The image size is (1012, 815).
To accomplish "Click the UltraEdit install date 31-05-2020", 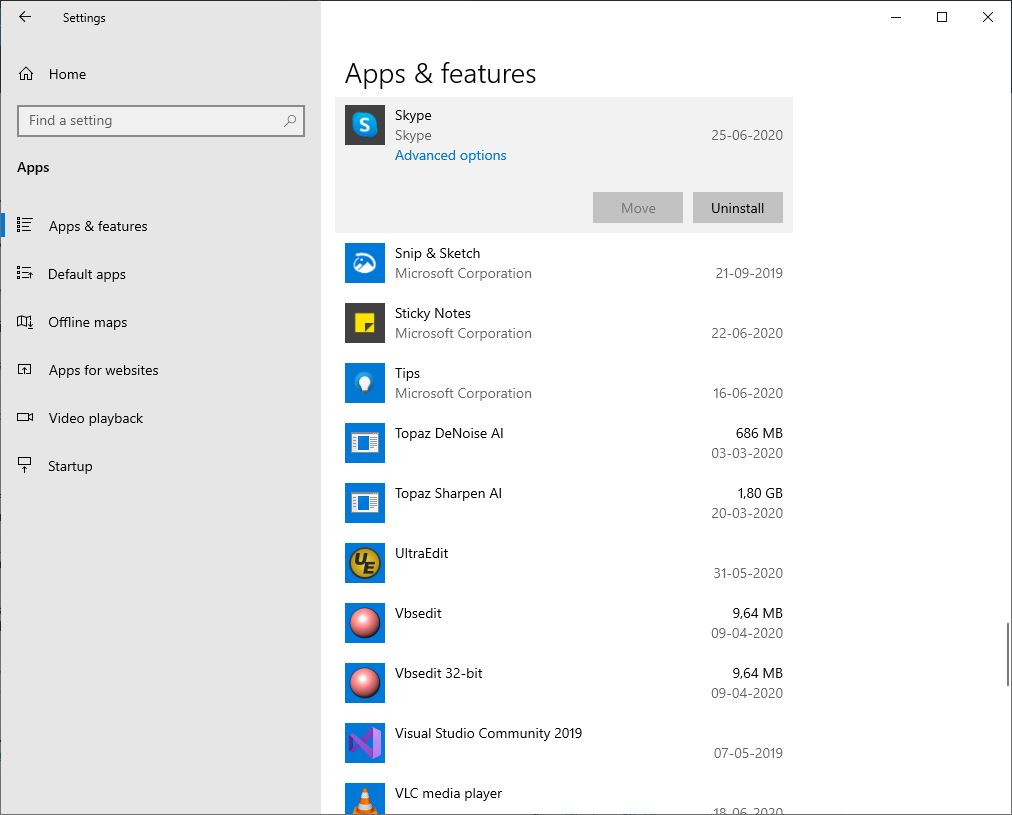I will tap(748, 573).
